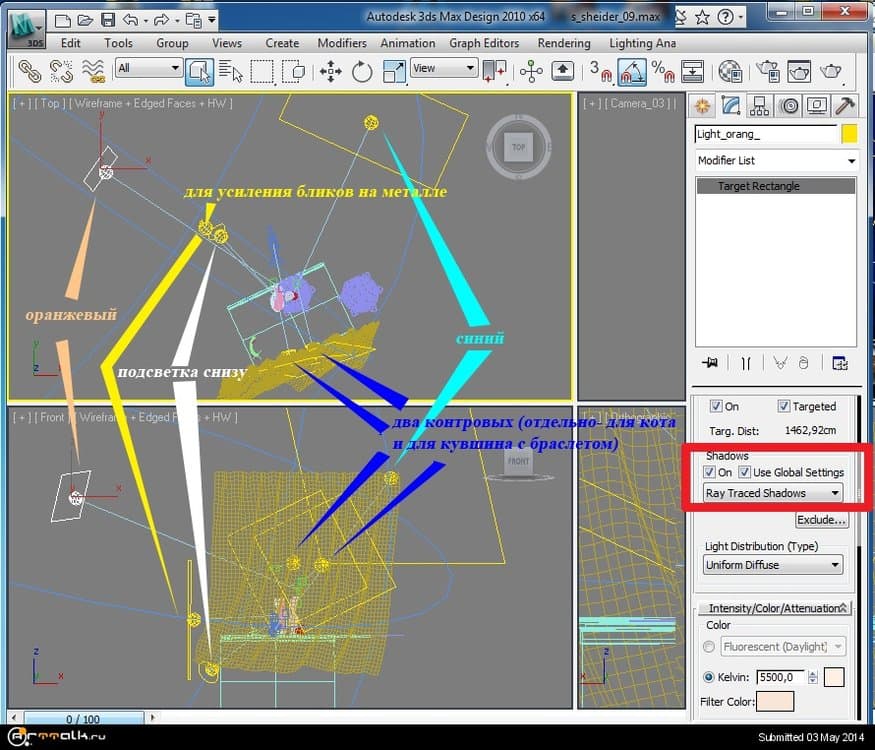Toggle light On checkbox
This screenshot has width=875, height=750.
pyautogui.click(x=716, y=406)
